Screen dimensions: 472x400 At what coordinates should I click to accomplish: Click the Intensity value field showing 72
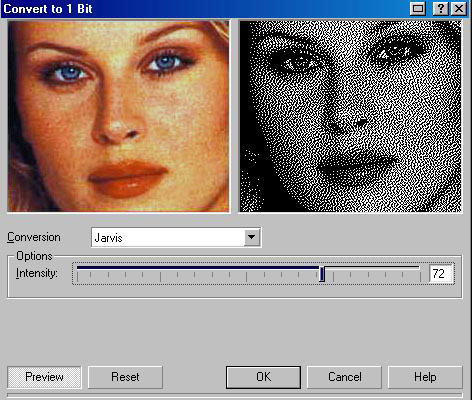(x=440, y=274)
